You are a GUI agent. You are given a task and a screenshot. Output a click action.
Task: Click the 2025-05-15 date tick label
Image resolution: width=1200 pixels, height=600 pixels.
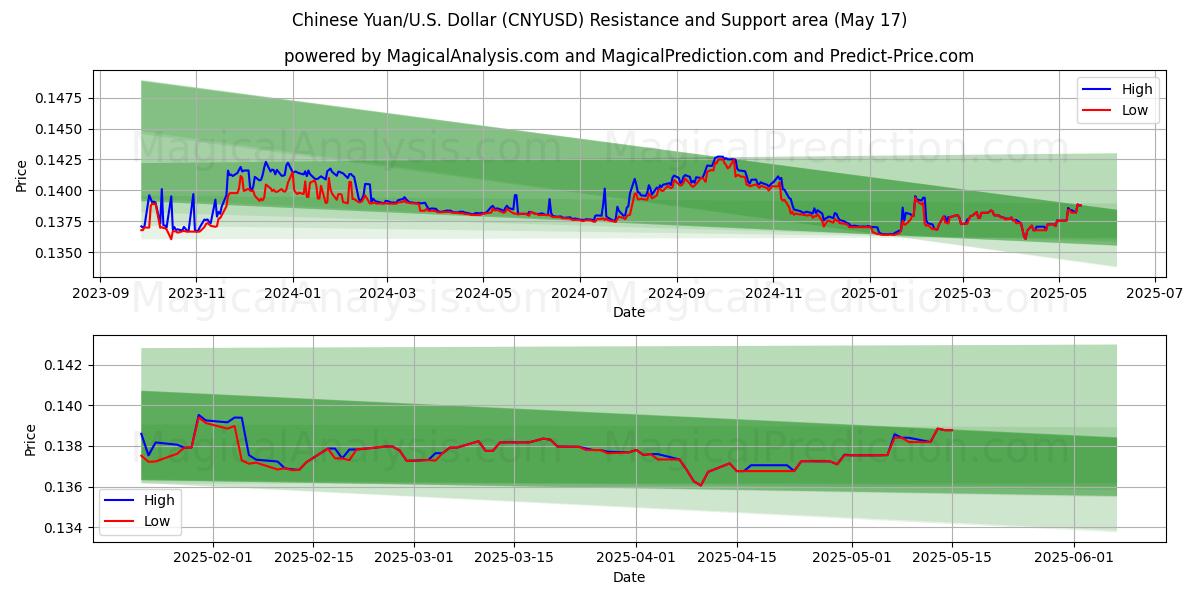pos(952,559)
